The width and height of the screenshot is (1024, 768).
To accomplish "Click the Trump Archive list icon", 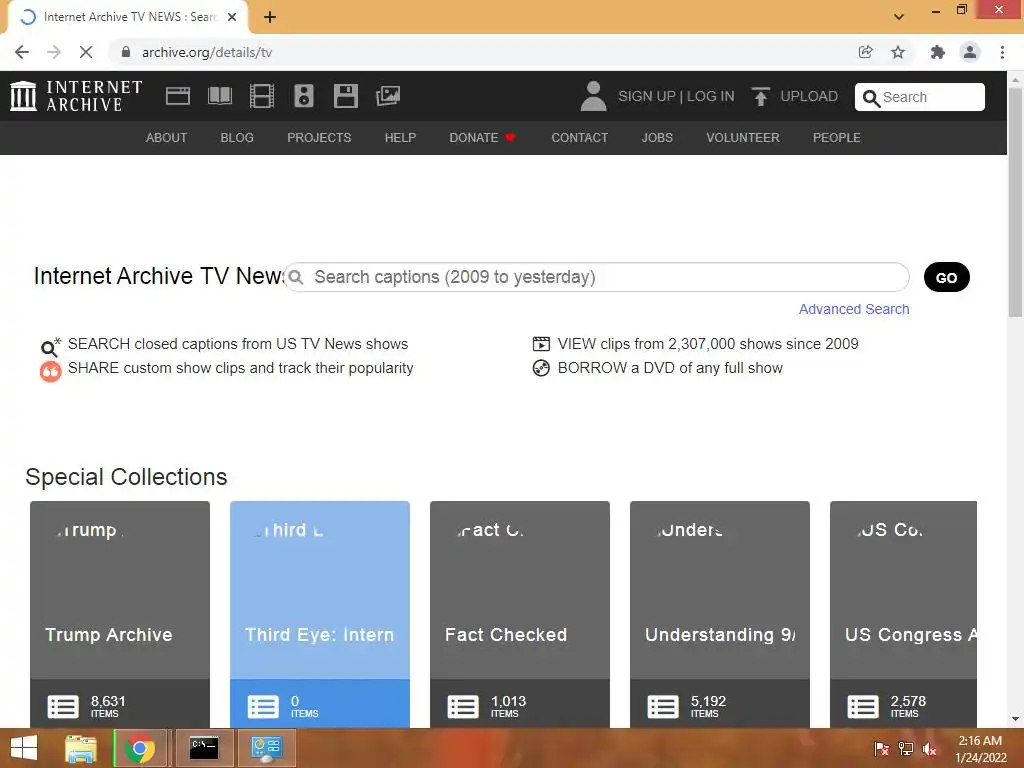I will [x=63, y=707].
